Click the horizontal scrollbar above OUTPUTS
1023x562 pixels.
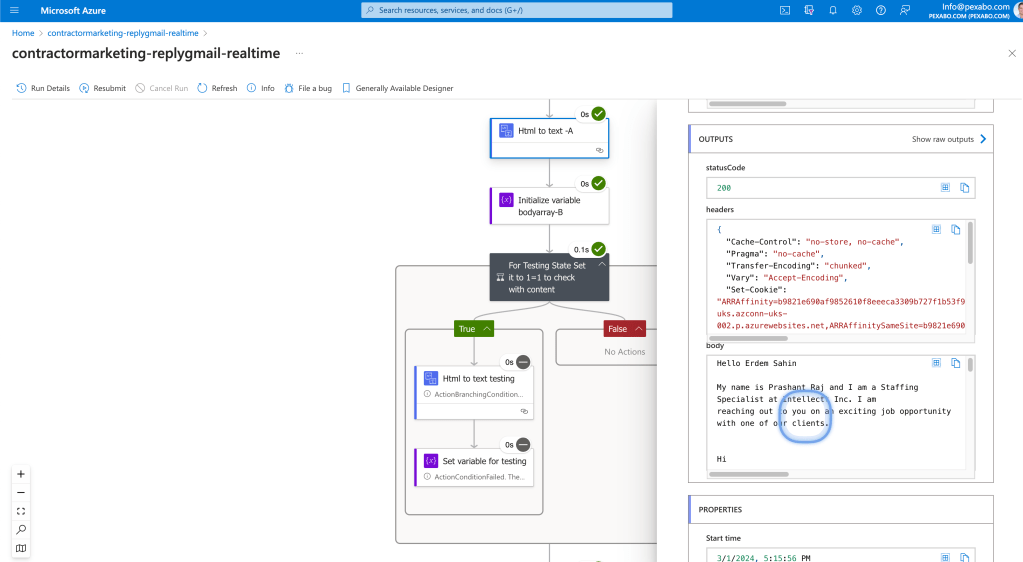coord(748,103)
